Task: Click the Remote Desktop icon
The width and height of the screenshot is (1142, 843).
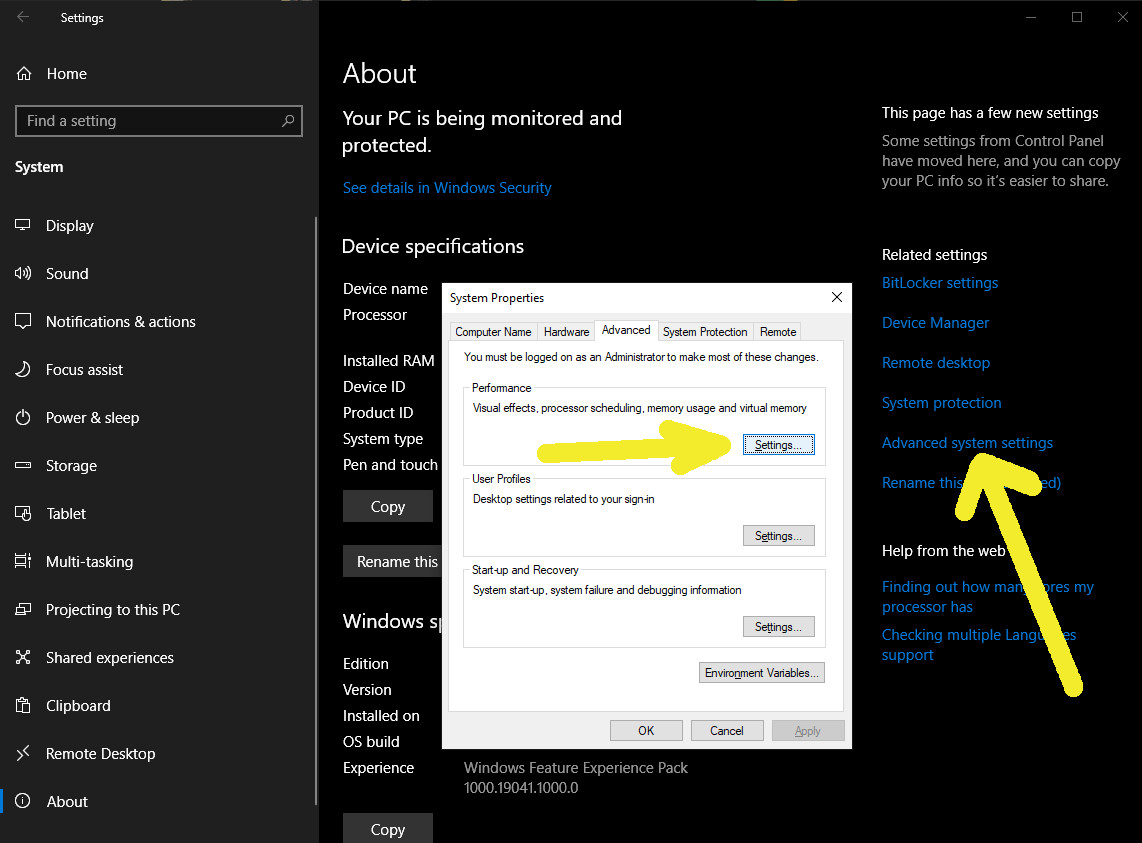Action: click(x=23, y=753)
